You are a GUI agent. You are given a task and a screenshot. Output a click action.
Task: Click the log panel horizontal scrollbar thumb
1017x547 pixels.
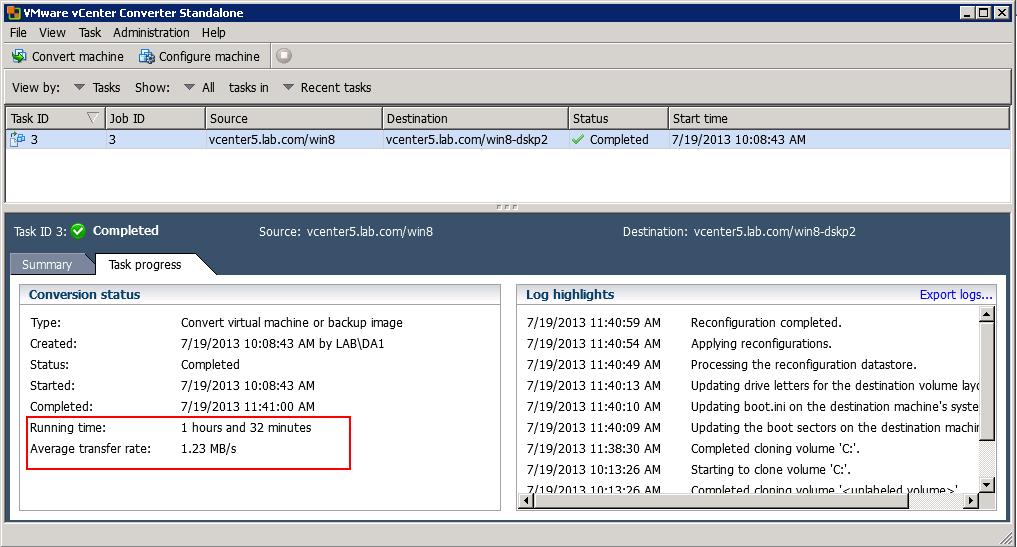coord(721,500)
